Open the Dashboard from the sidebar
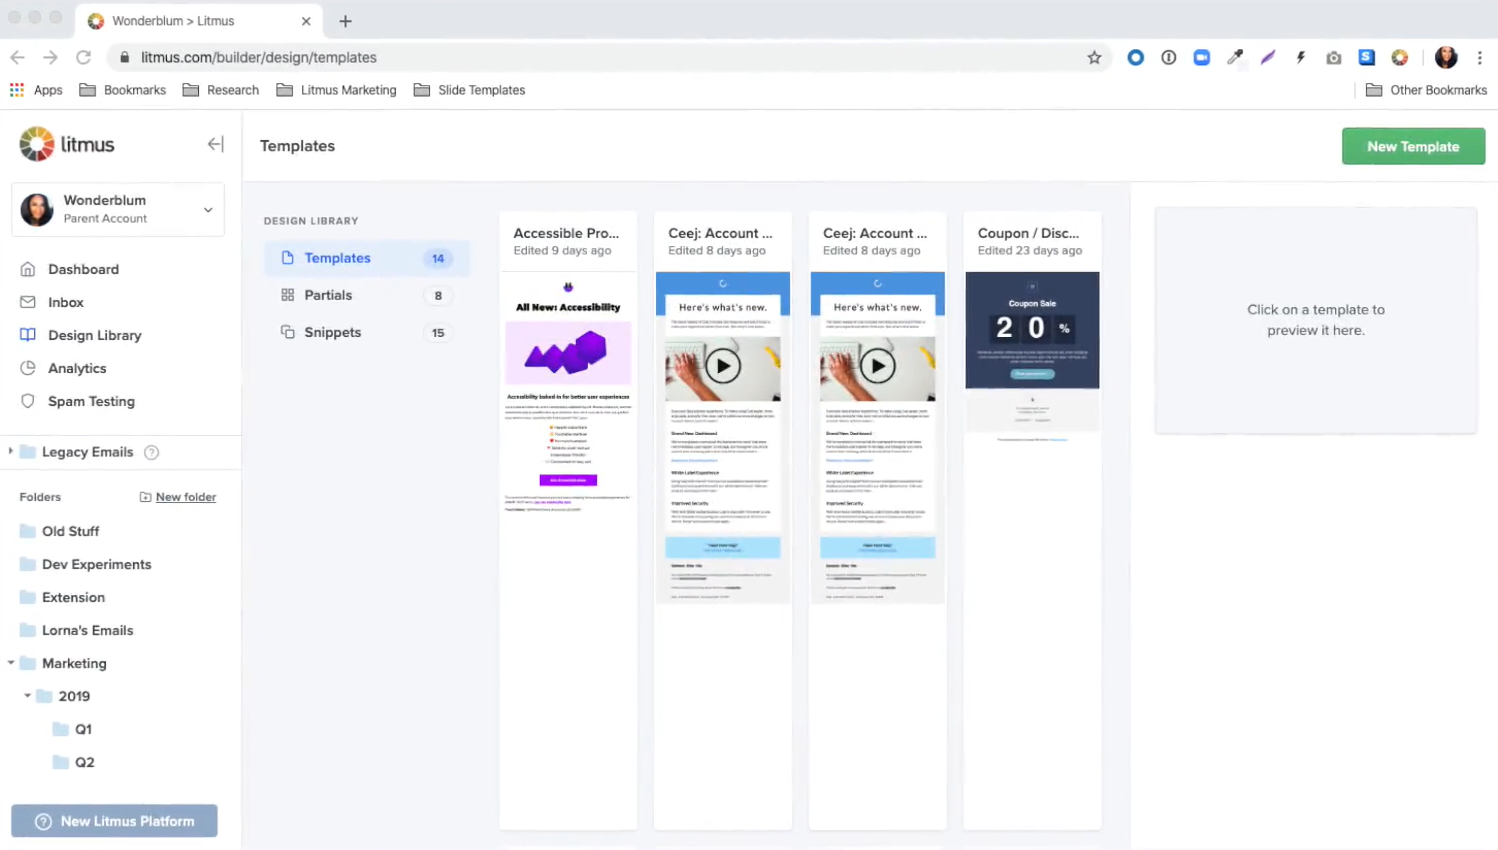Viewport: 1498px width, 850px height. tap(83, 269)
